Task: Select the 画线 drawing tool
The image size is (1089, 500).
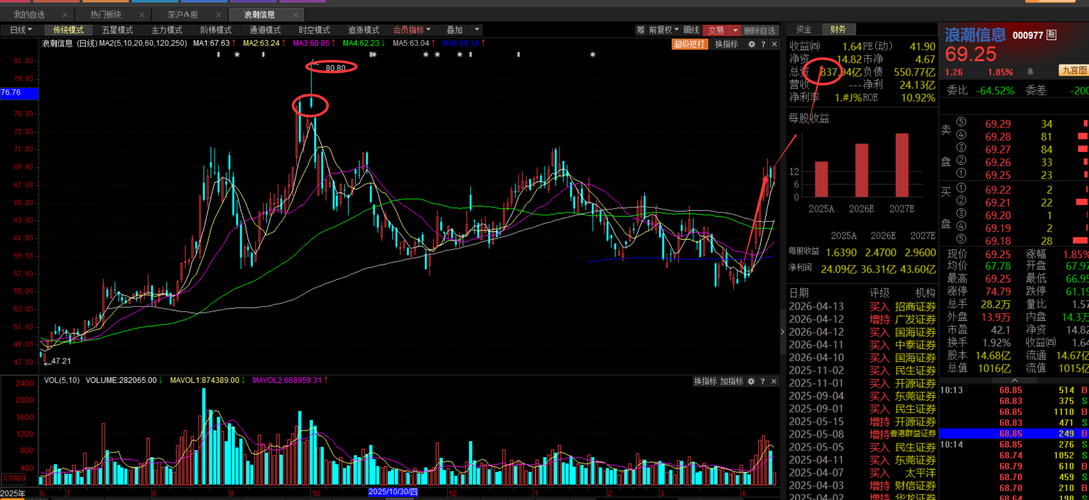Action: [691, 30]
